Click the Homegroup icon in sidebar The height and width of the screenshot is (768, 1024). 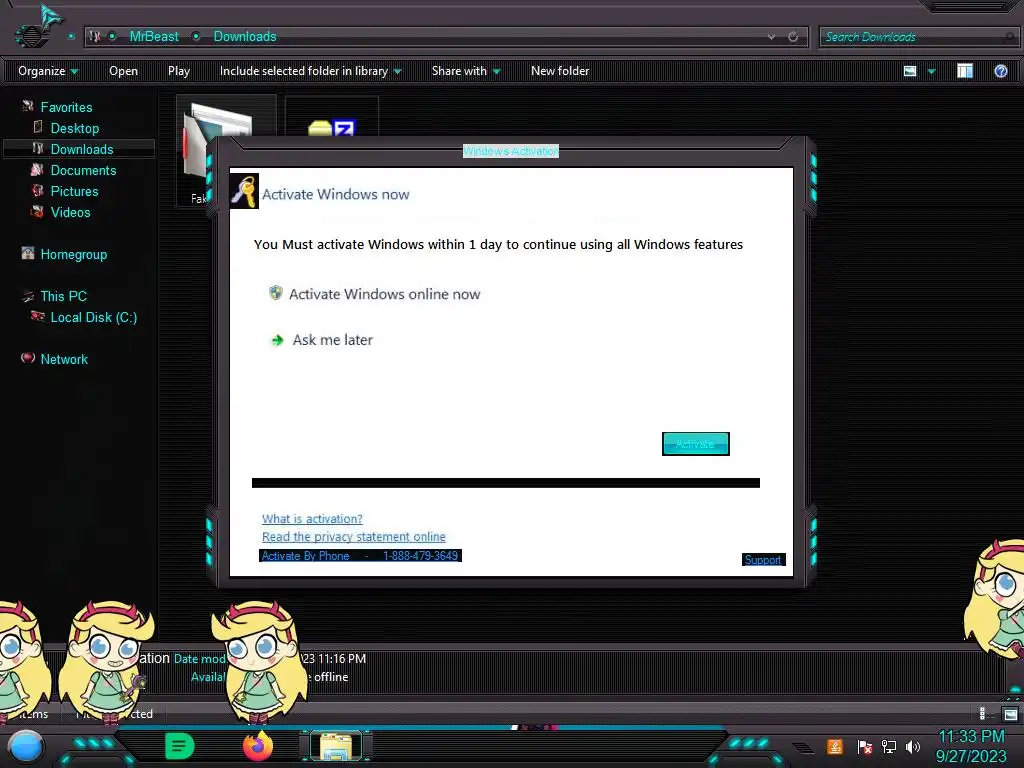[27, 253]
